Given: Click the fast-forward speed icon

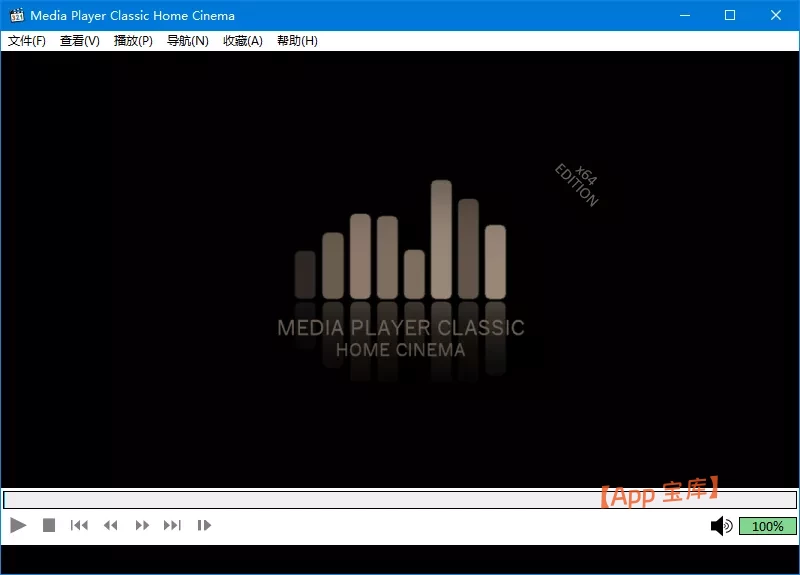Looking at the screenshot, I should [142, 525].
